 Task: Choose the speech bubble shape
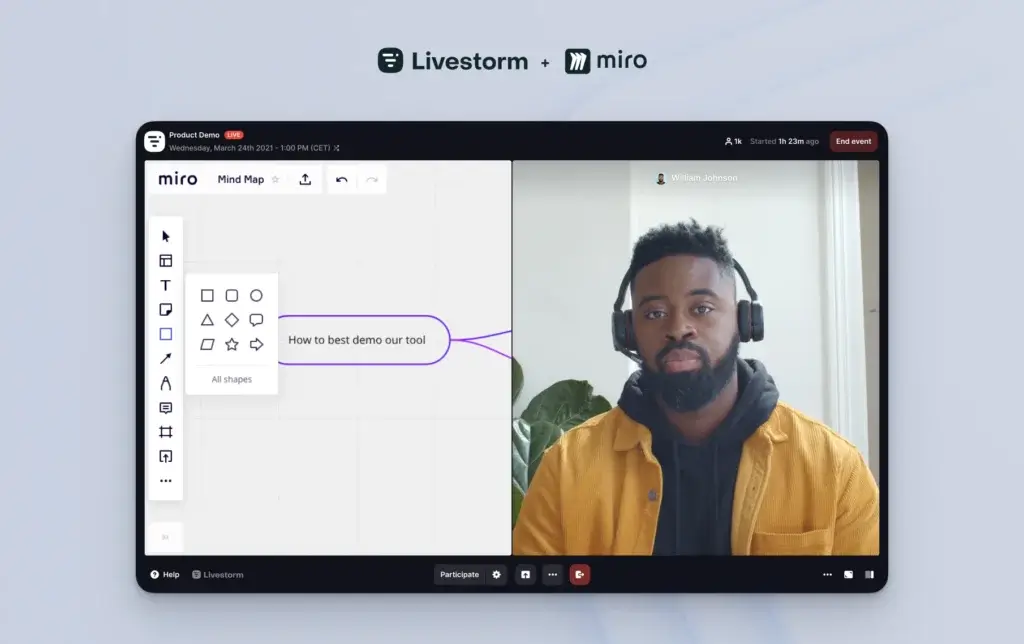256,320
